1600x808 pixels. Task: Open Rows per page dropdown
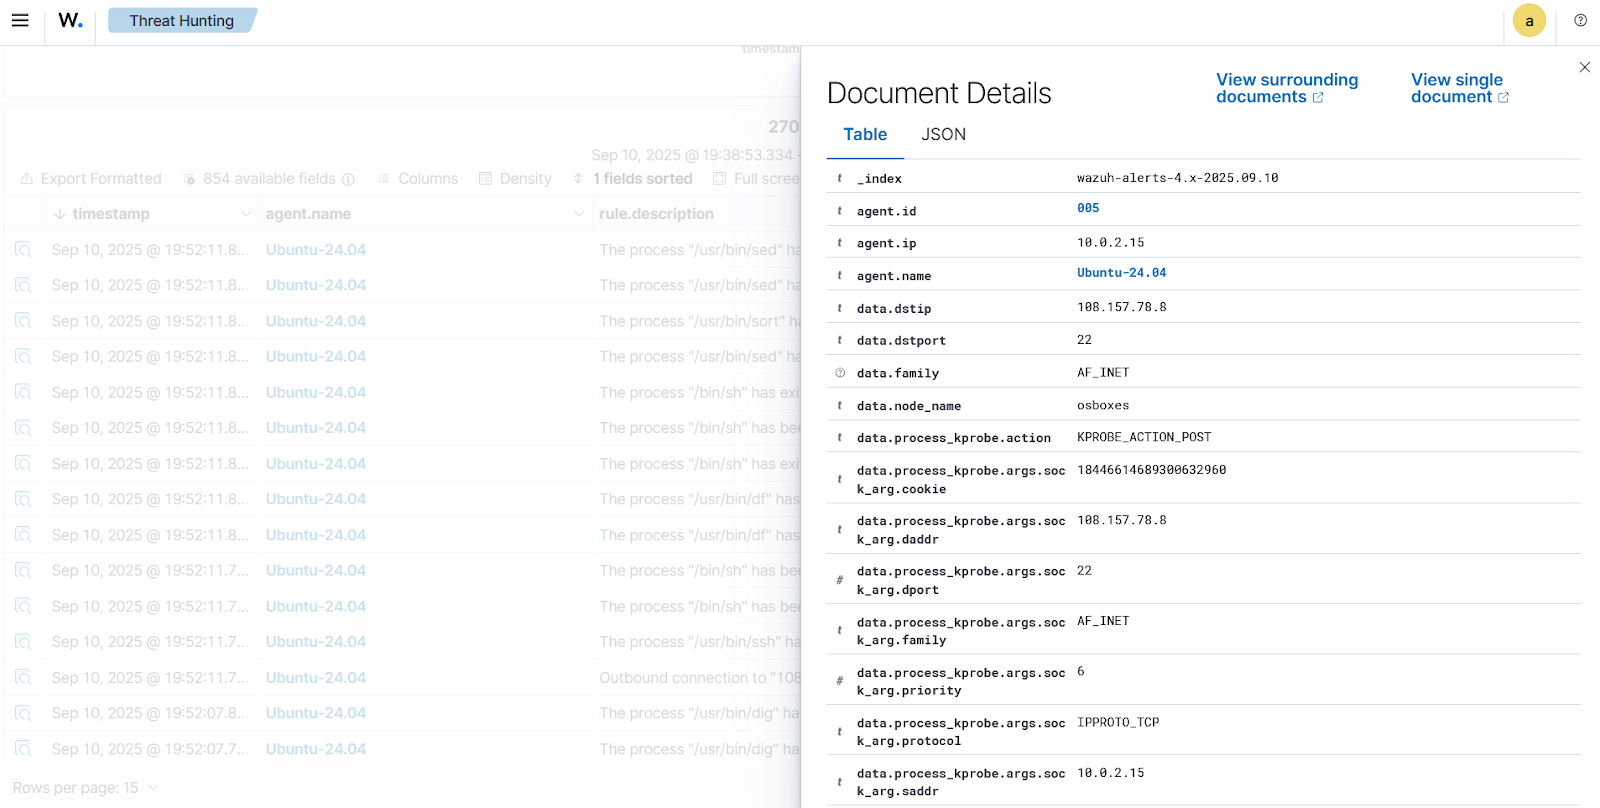click(85, 788)
